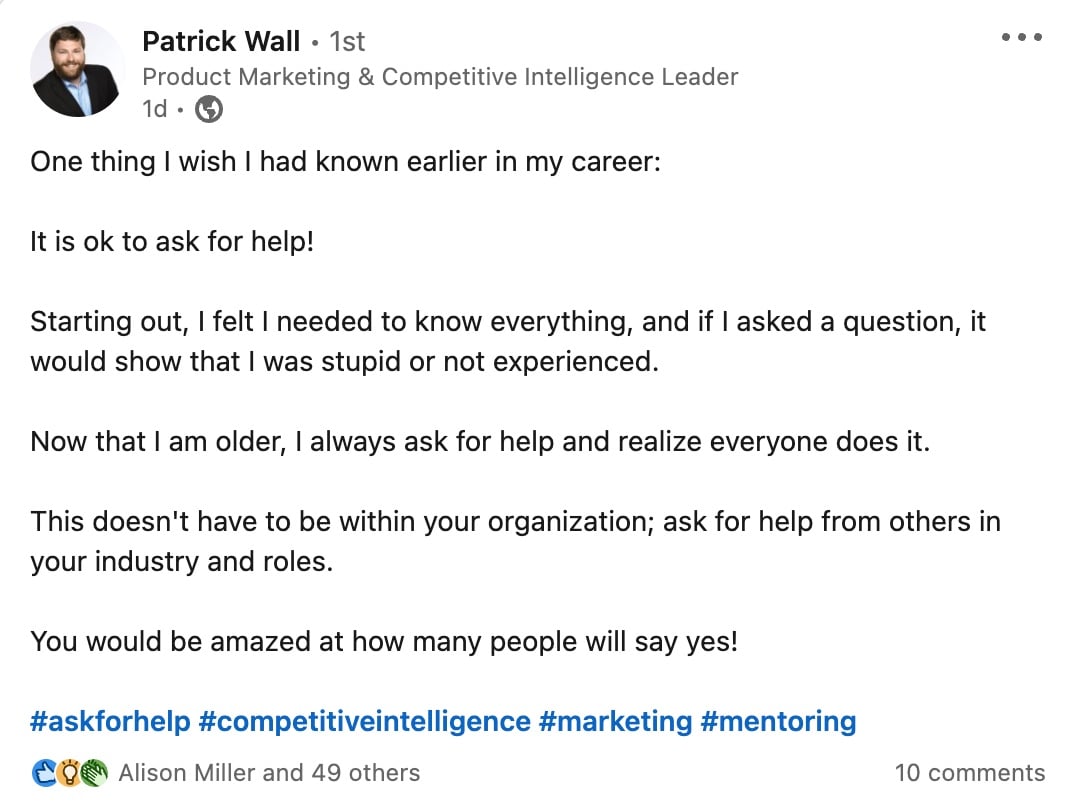Image resolution: width=1069 pixels, height=804 pixels.
Task: Click the lightbulb insightful reaction icon
Action: (69, 773)
